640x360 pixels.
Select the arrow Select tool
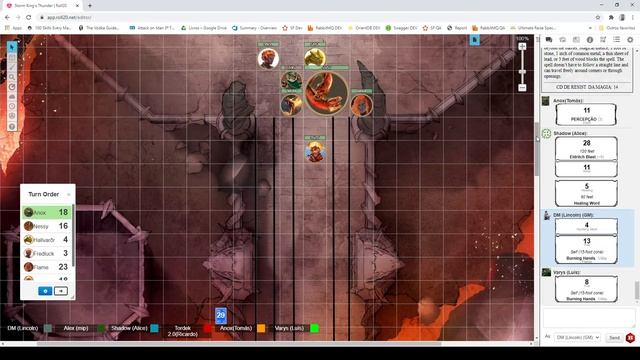click(12, 47)
